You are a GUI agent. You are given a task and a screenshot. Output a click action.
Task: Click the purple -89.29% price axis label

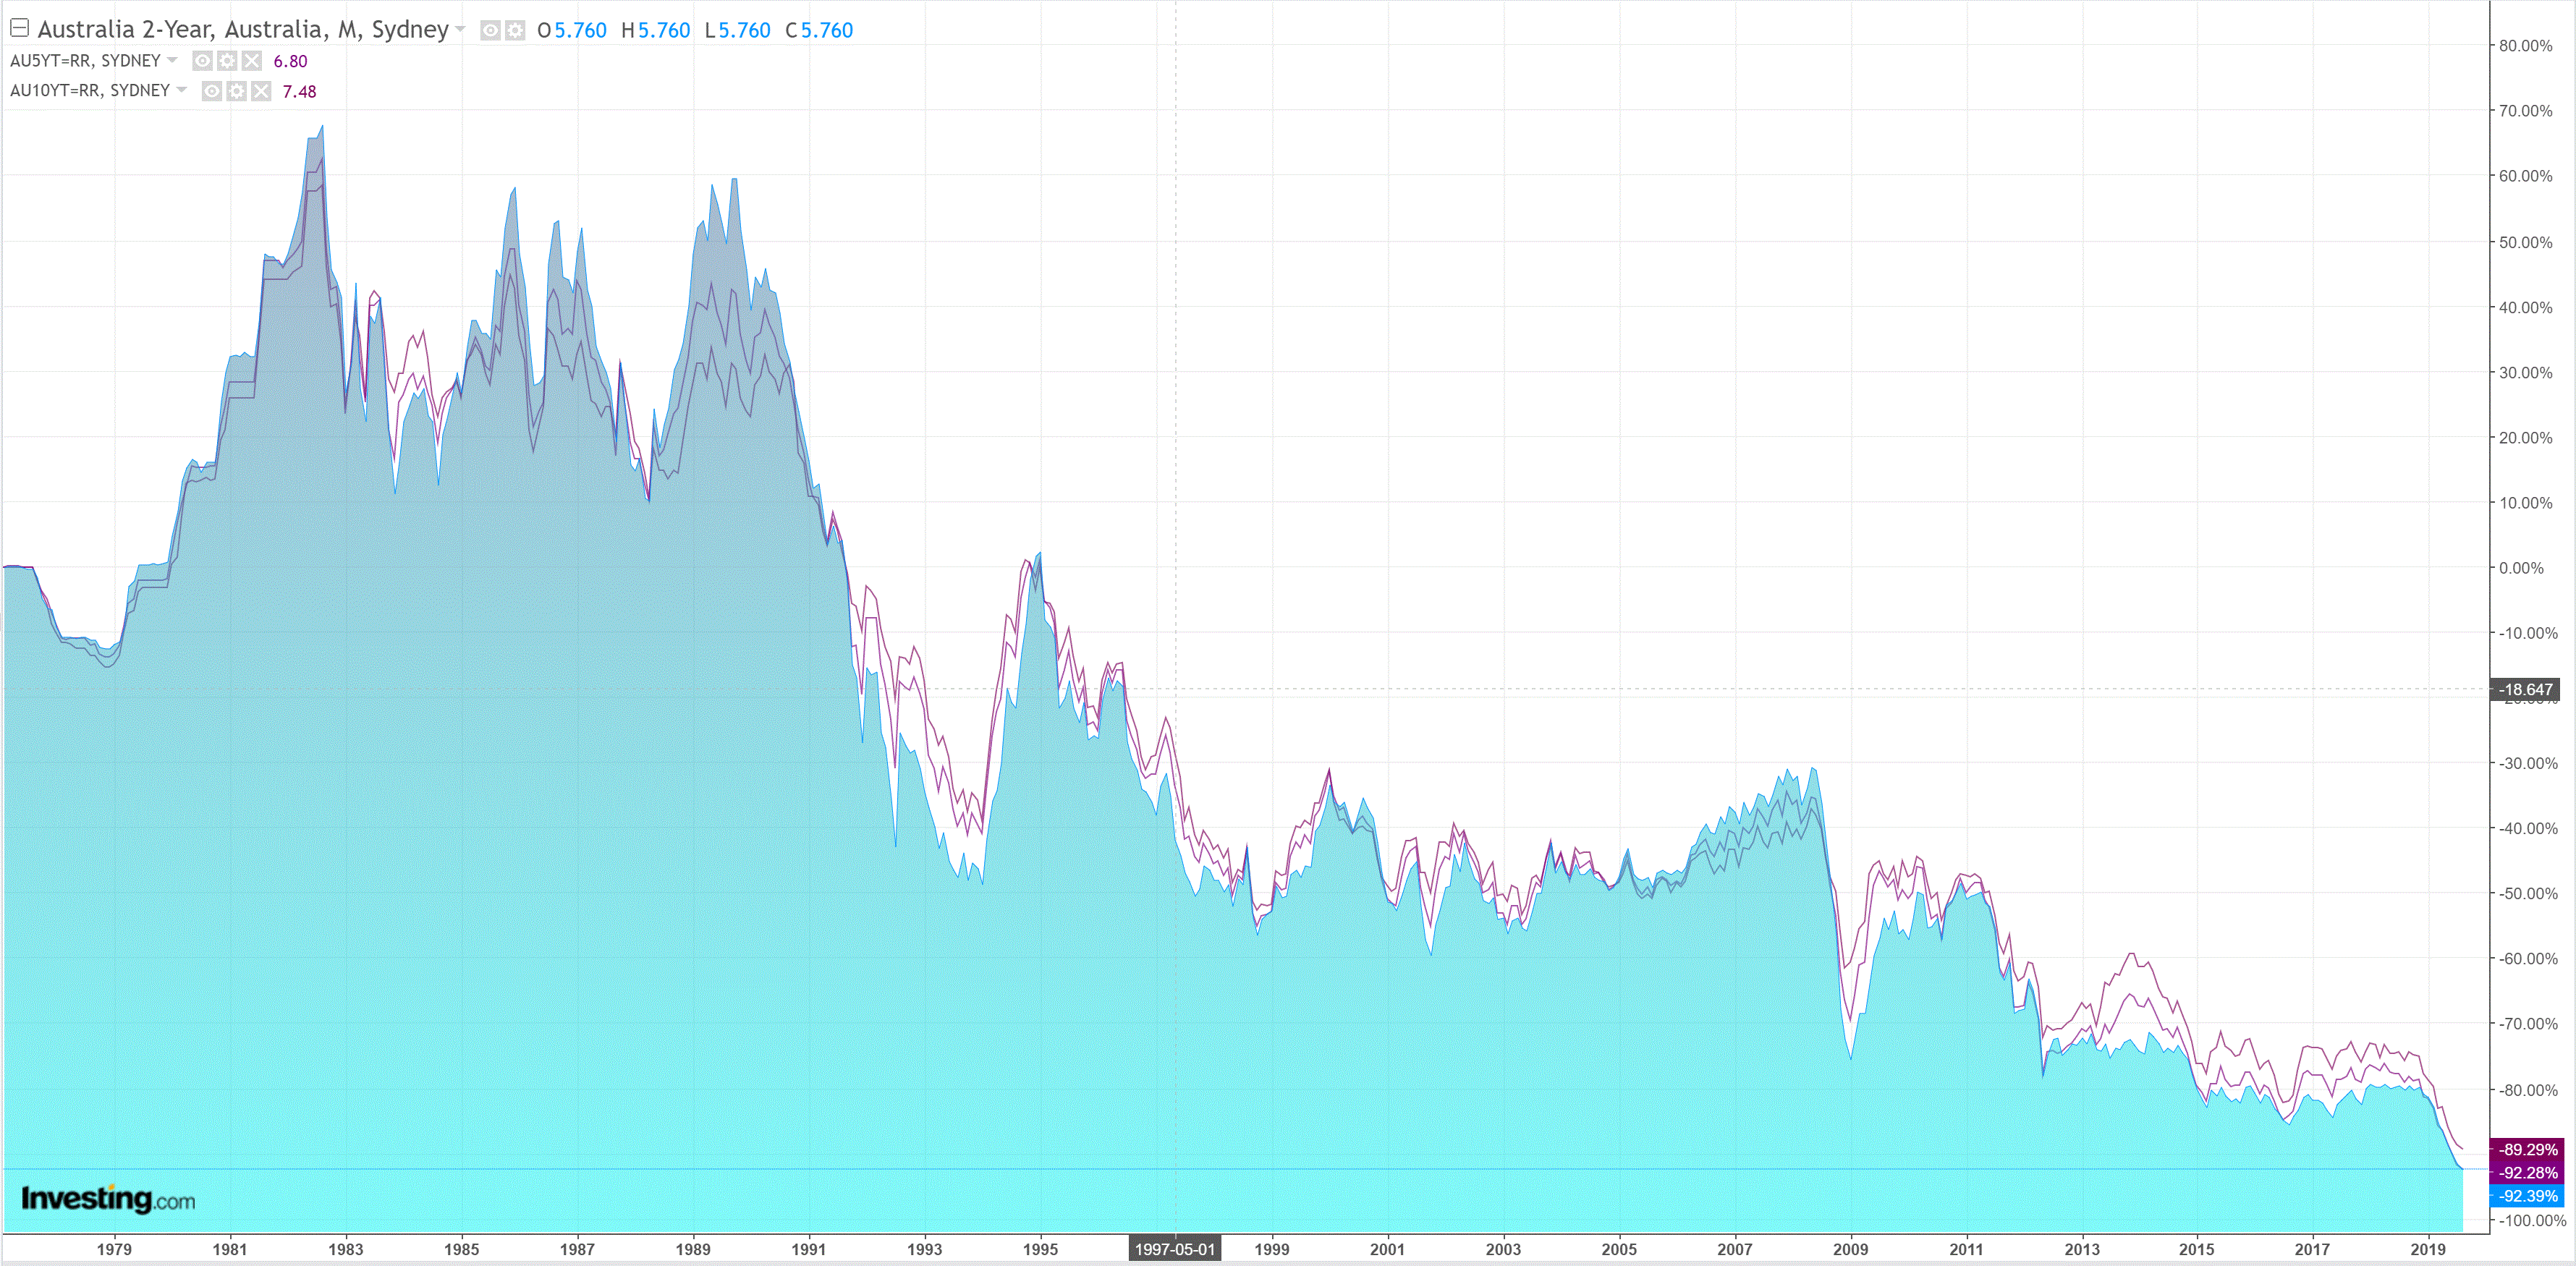point(2527,1150)
